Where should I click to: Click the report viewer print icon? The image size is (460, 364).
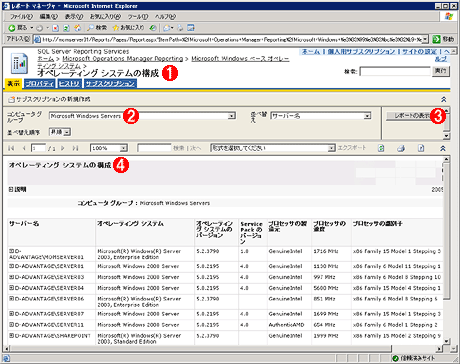[x=401, y=148]
